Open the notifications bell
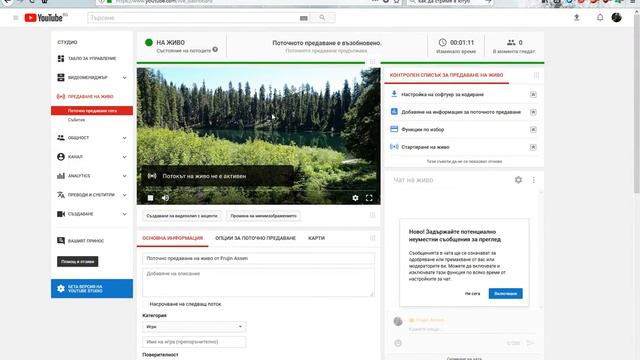Image resolution: width=640 pixels, height=360 pixels. [x=600, y=18]
